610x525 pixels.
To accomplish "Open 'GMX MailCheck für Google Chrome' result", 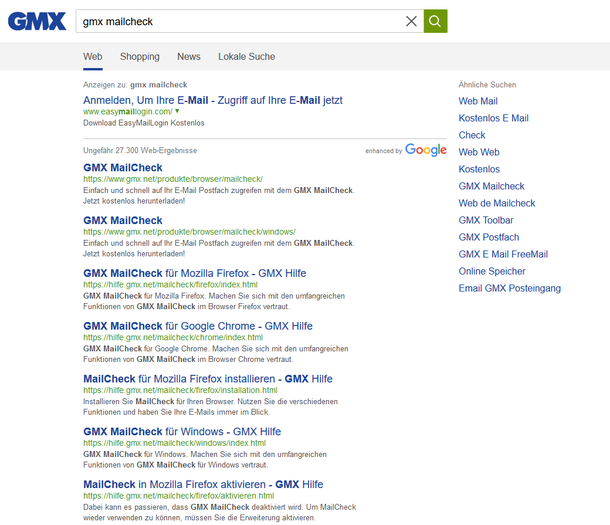I will [x=198, y=326].
